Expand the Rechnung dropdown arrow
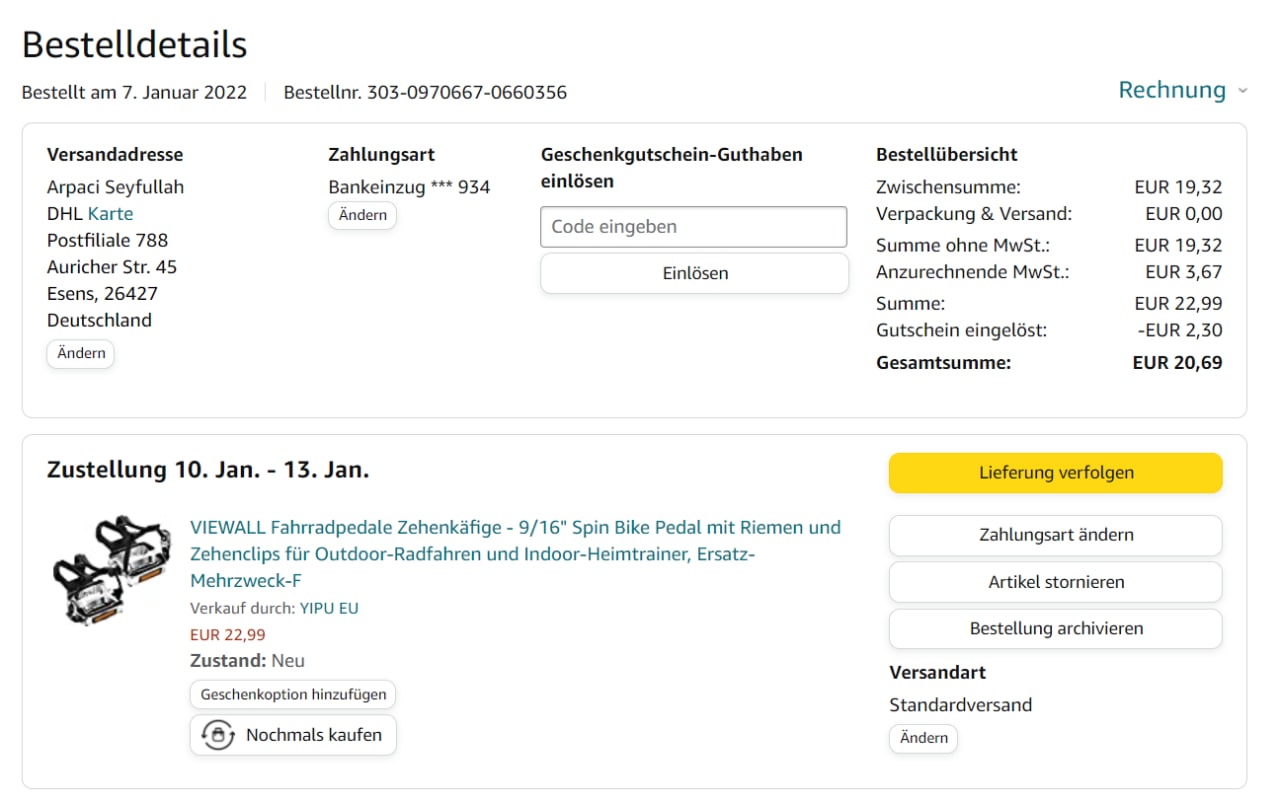This screenshot has height=803, width=1280. [x=1243, y=91]
